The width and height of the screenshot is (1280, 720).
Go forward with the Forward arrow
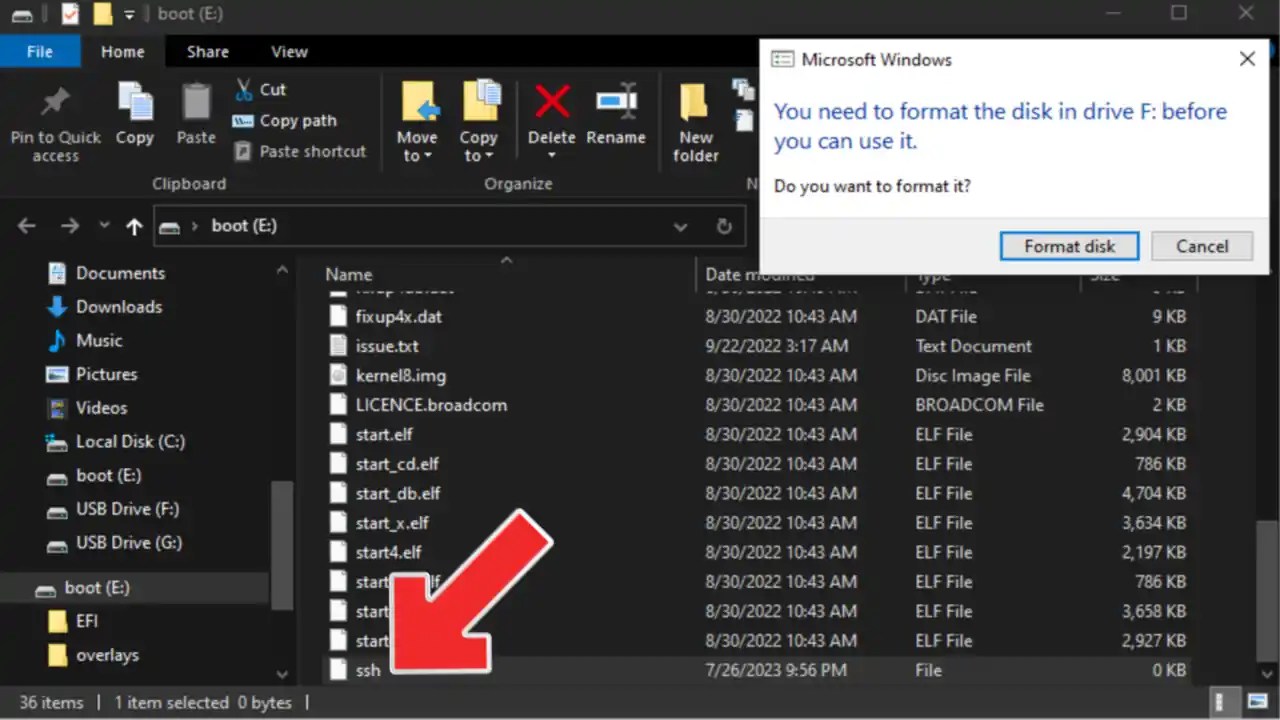click(x=69, y=226)
